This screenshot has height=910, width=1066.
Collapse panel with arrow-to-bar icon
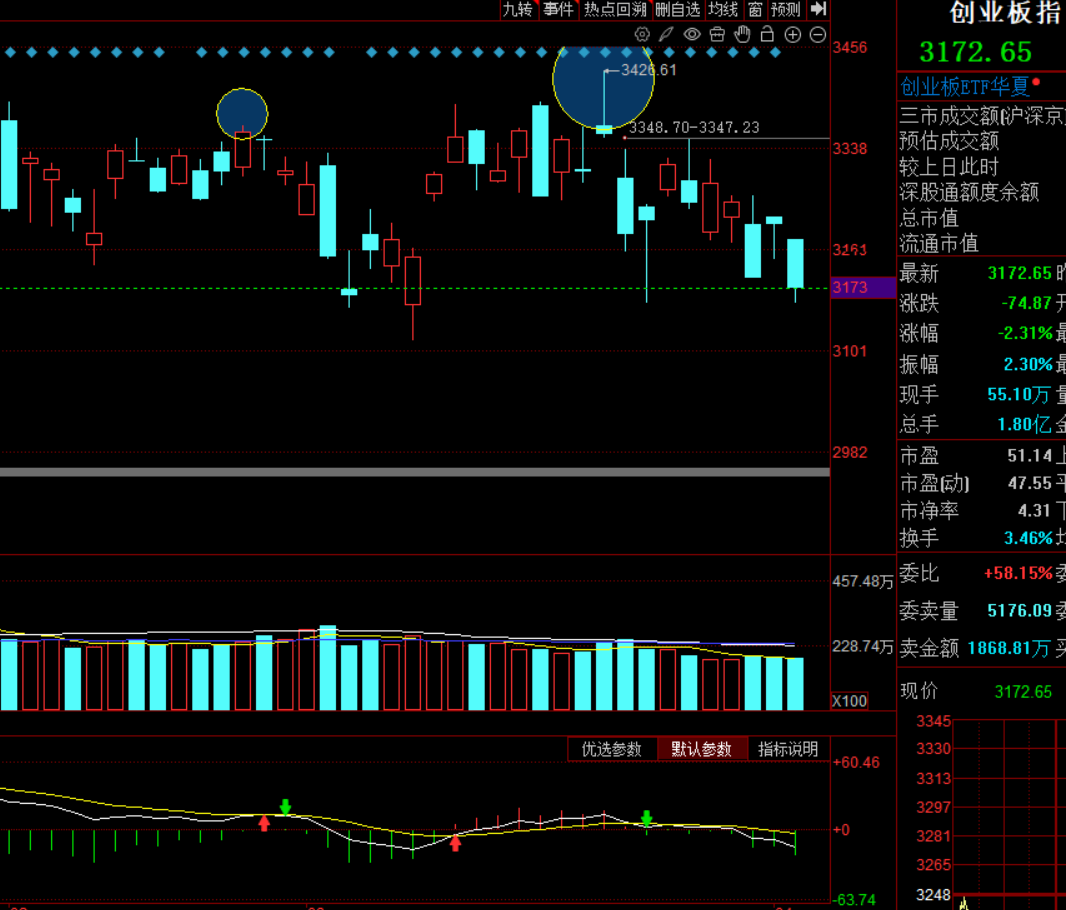tap(819, 9)
